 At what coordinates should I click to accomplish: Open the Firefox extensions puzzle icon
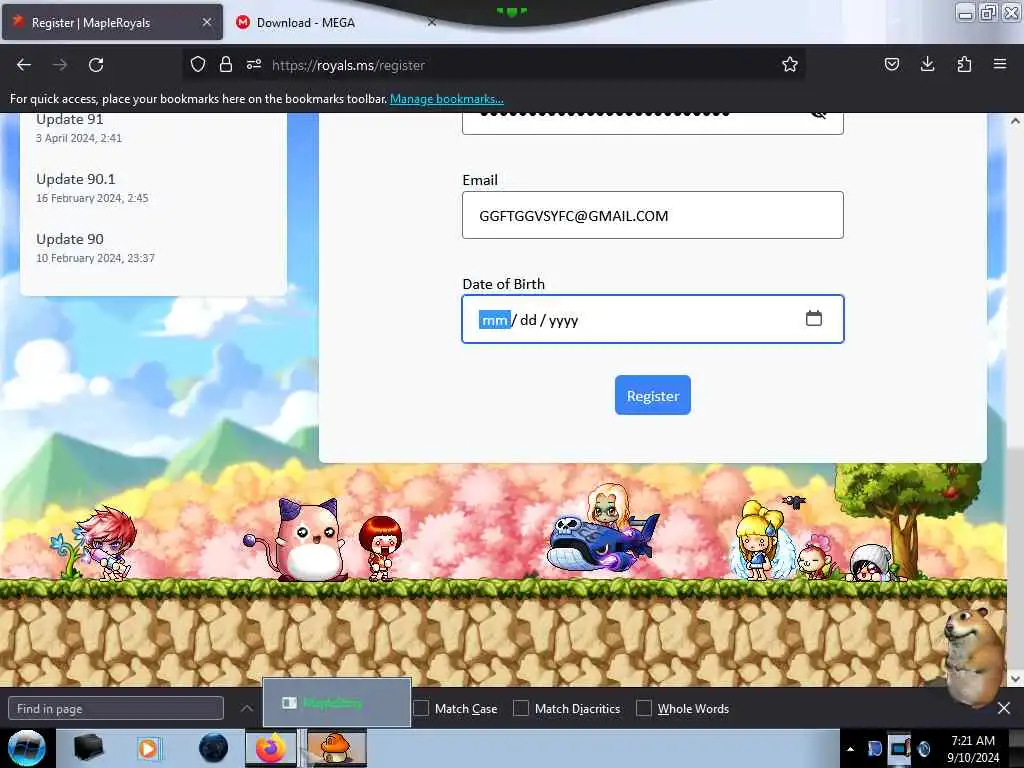(x=964, y=64)
